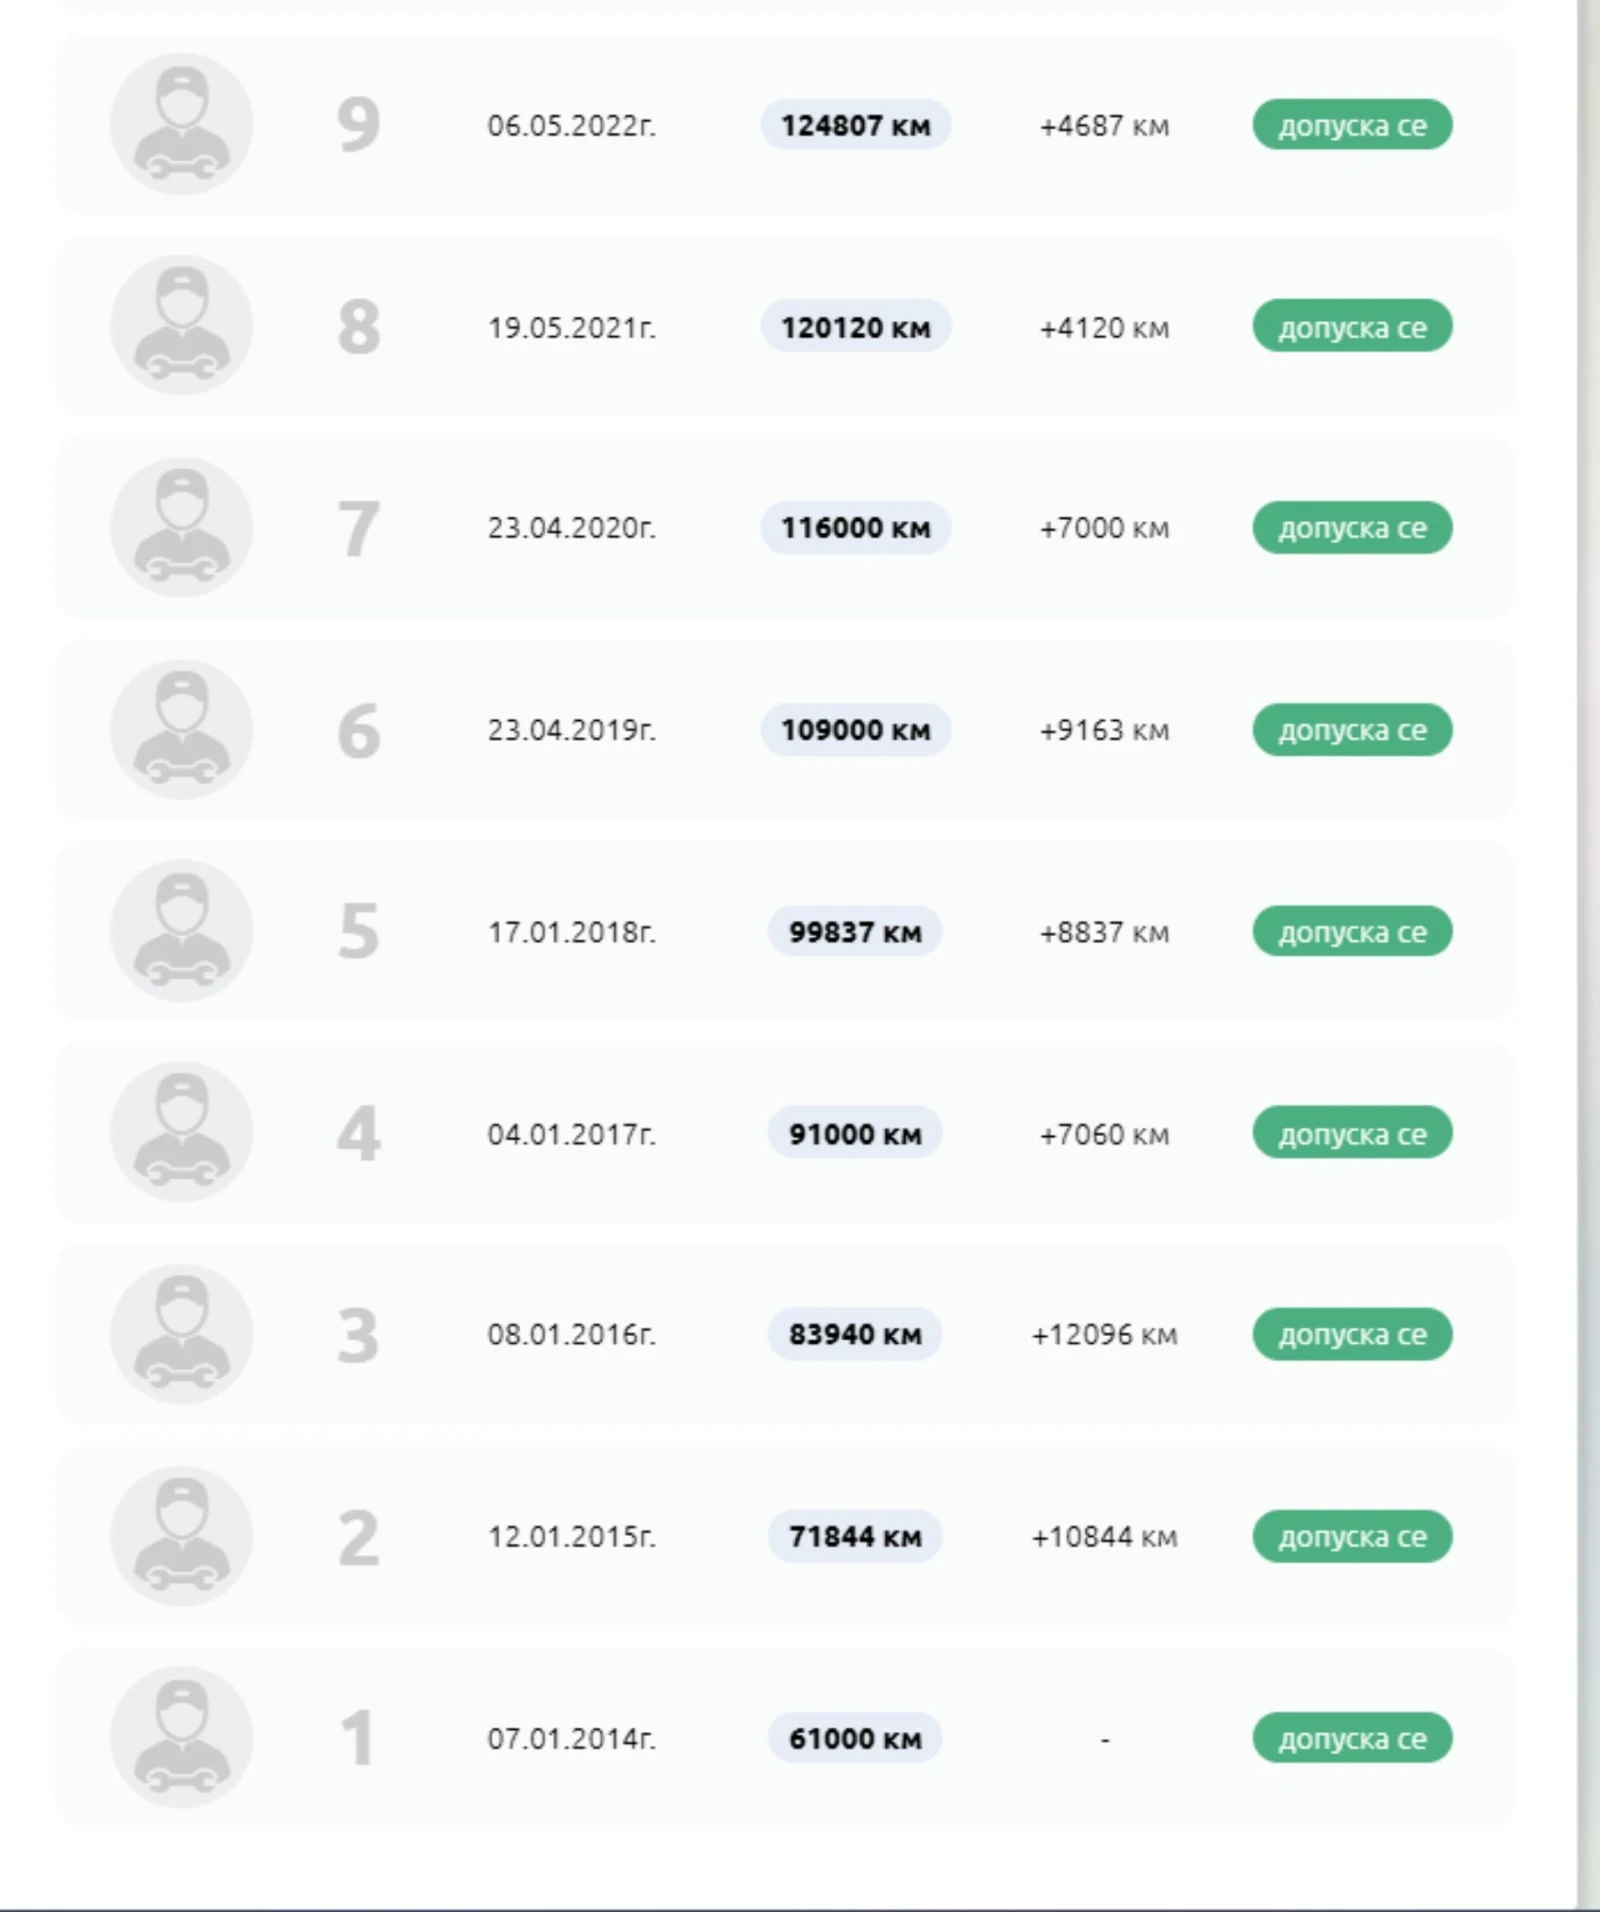The height and width of the screenshot is (1912, 1600).
Task: Click the mechanic avatar icon for inspection 3
Action: [x=181, y=1335]
